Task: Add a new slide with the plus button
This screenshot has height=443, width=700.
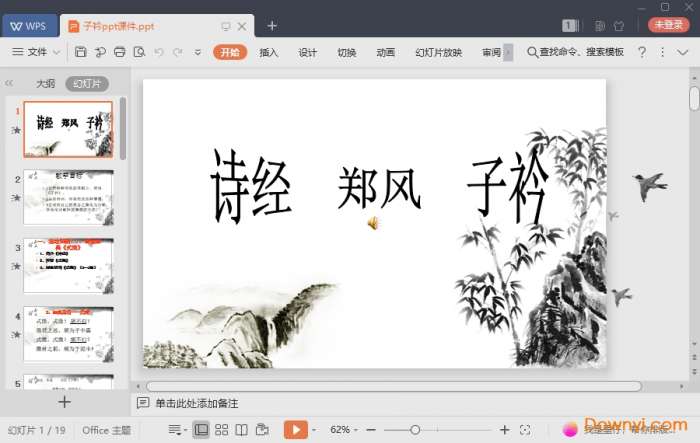Action: (x=64, y=402)
